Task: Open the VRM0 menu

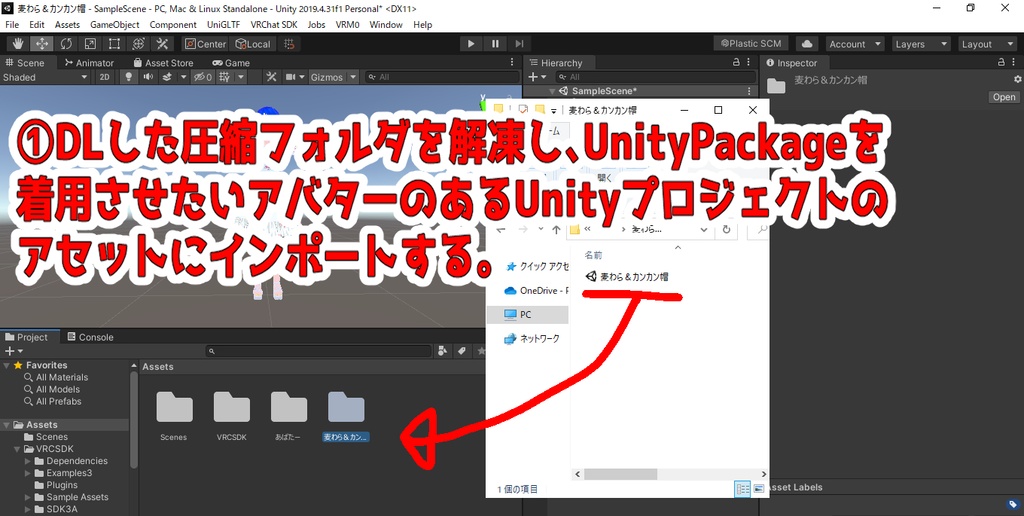Action: pos(347,25)
